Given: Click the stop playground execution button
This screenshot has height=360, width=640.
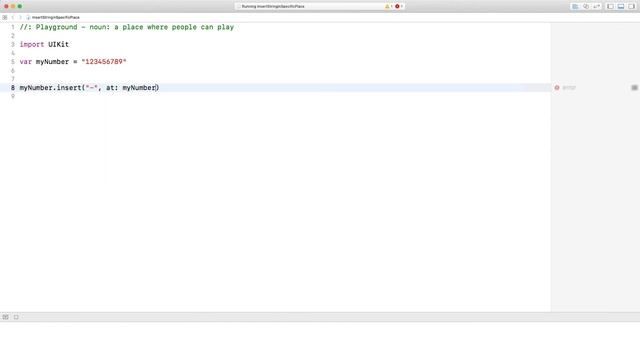Looking at the screenshot, I should point(16,317).
